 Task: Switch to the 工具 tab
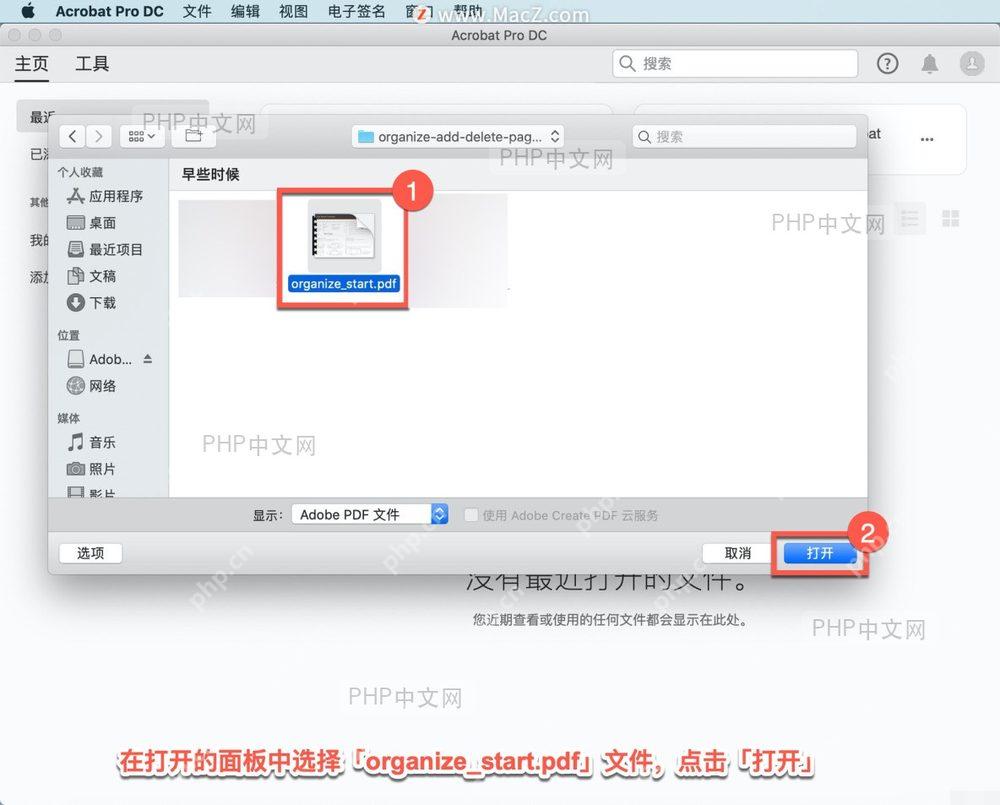pos(92,64)
